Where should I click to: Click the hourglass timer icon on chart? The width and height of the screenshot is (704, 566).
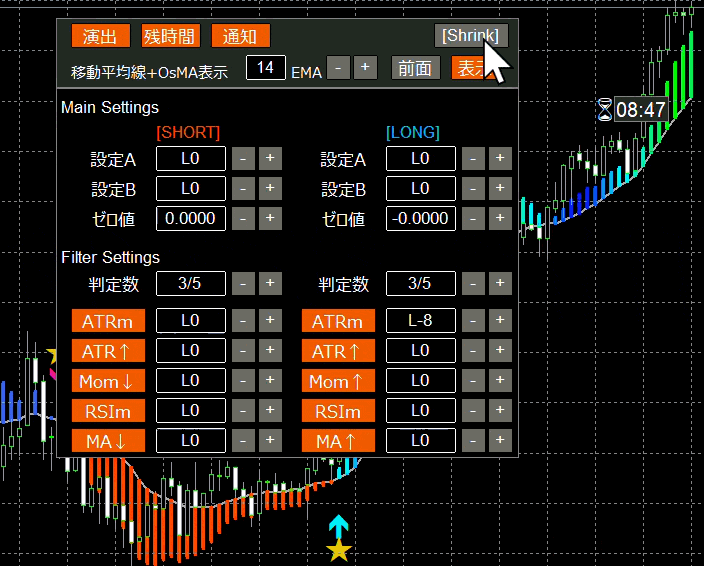coord(604,109)
